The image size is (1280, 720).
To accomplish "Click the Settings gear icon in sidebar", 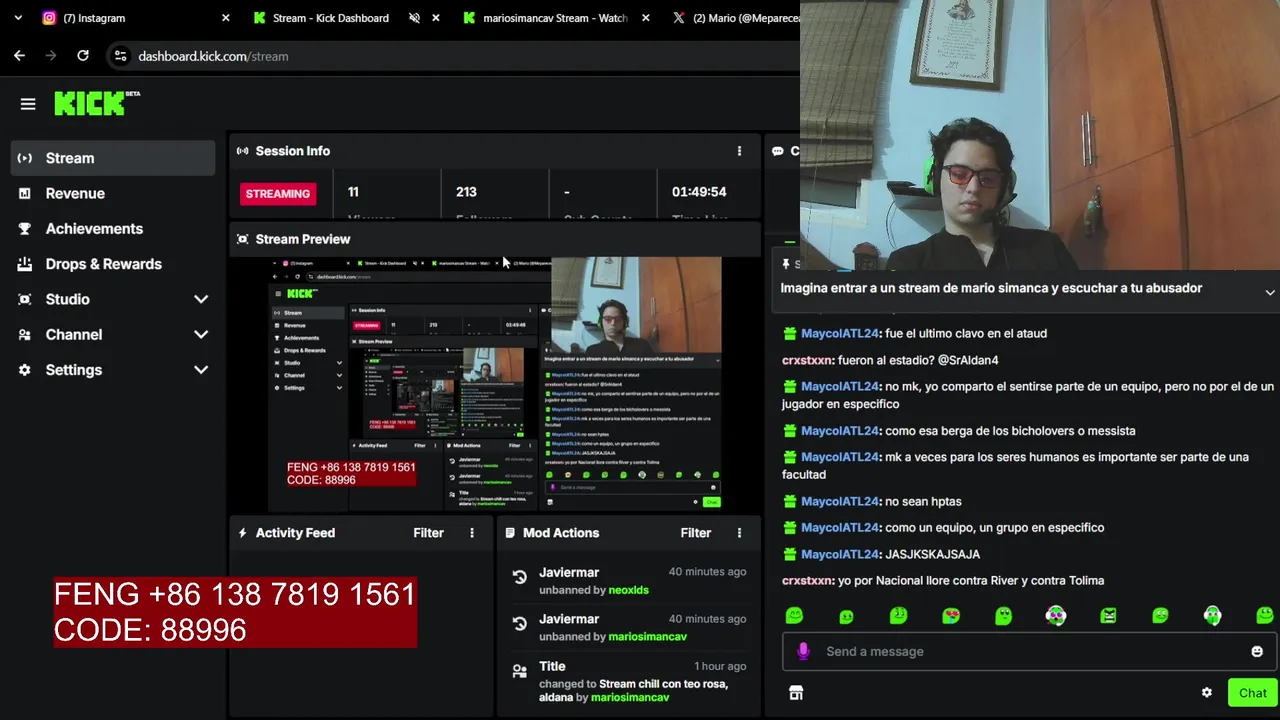I will coord(25,370).
